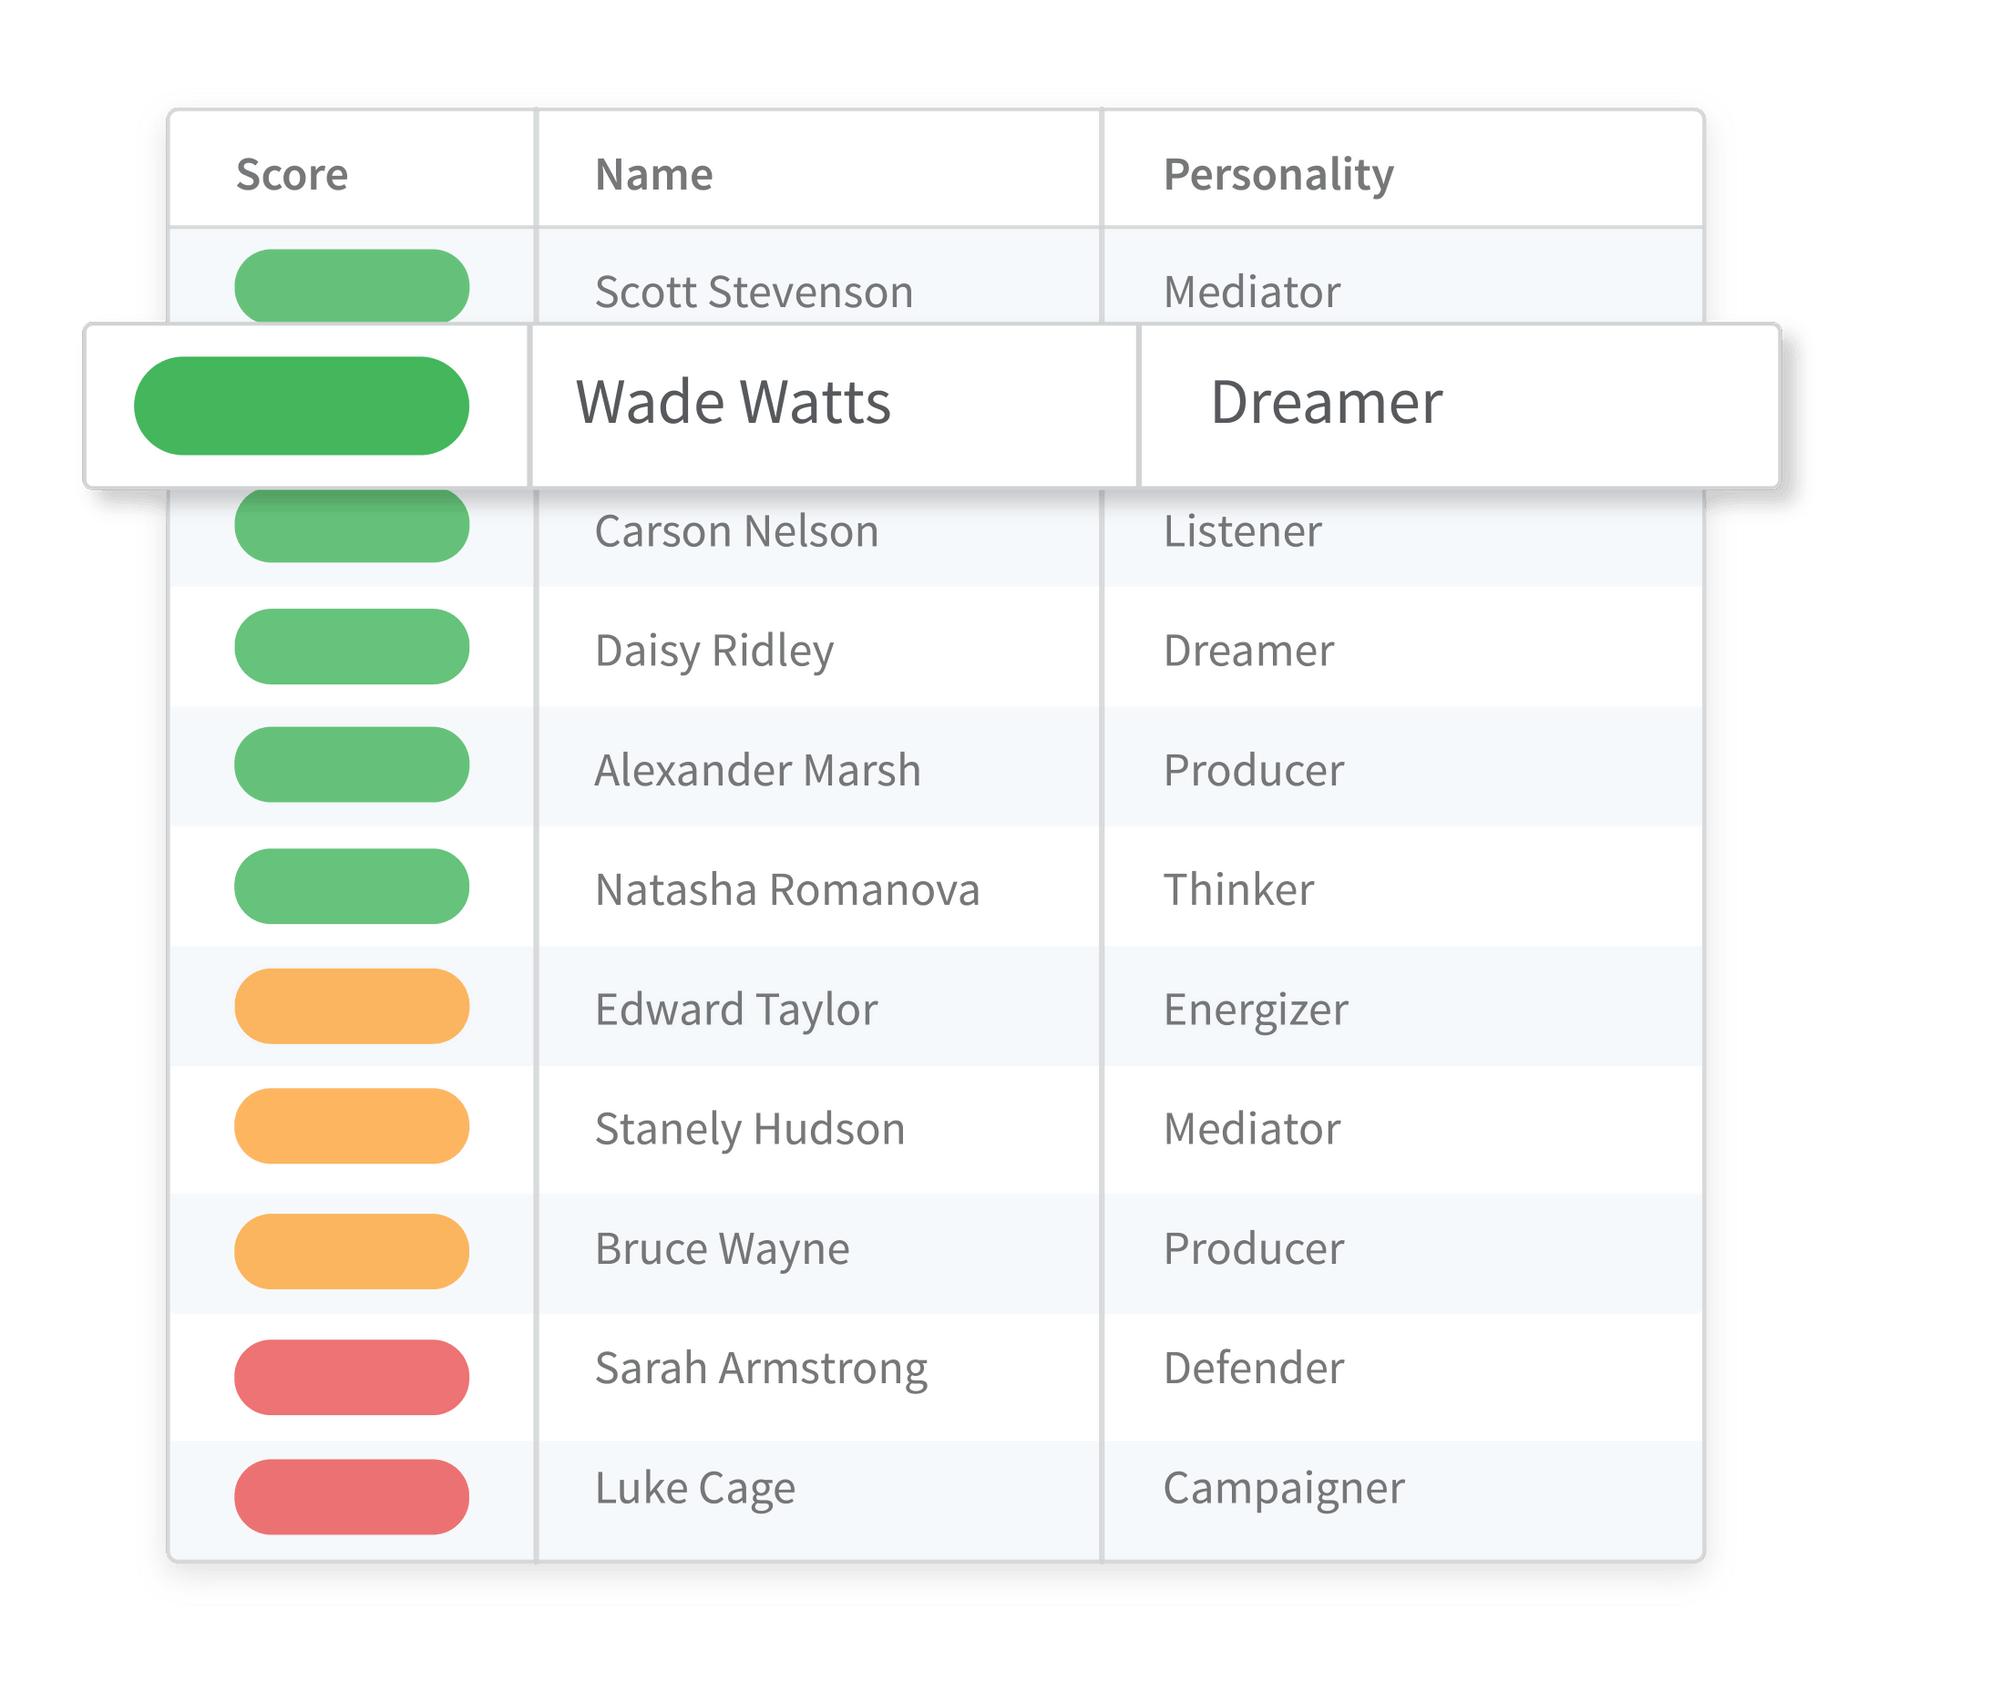Sort by the Name column header

coord(654,175)
